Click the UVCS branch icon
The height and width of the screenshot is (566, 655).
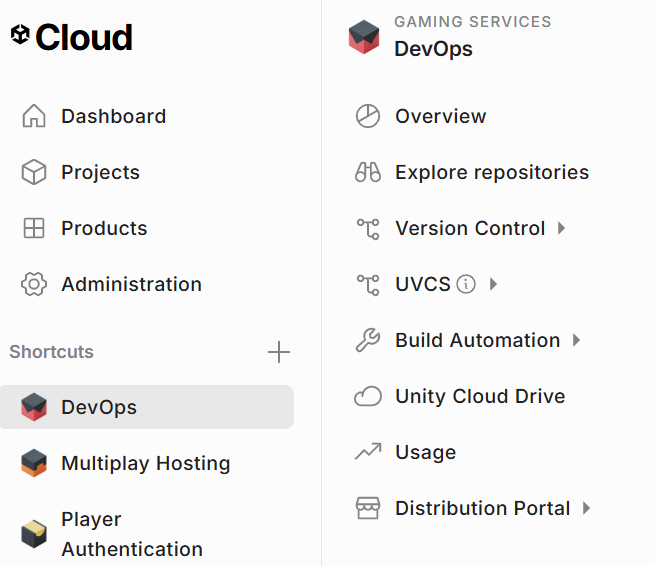(x=368, y=285)
